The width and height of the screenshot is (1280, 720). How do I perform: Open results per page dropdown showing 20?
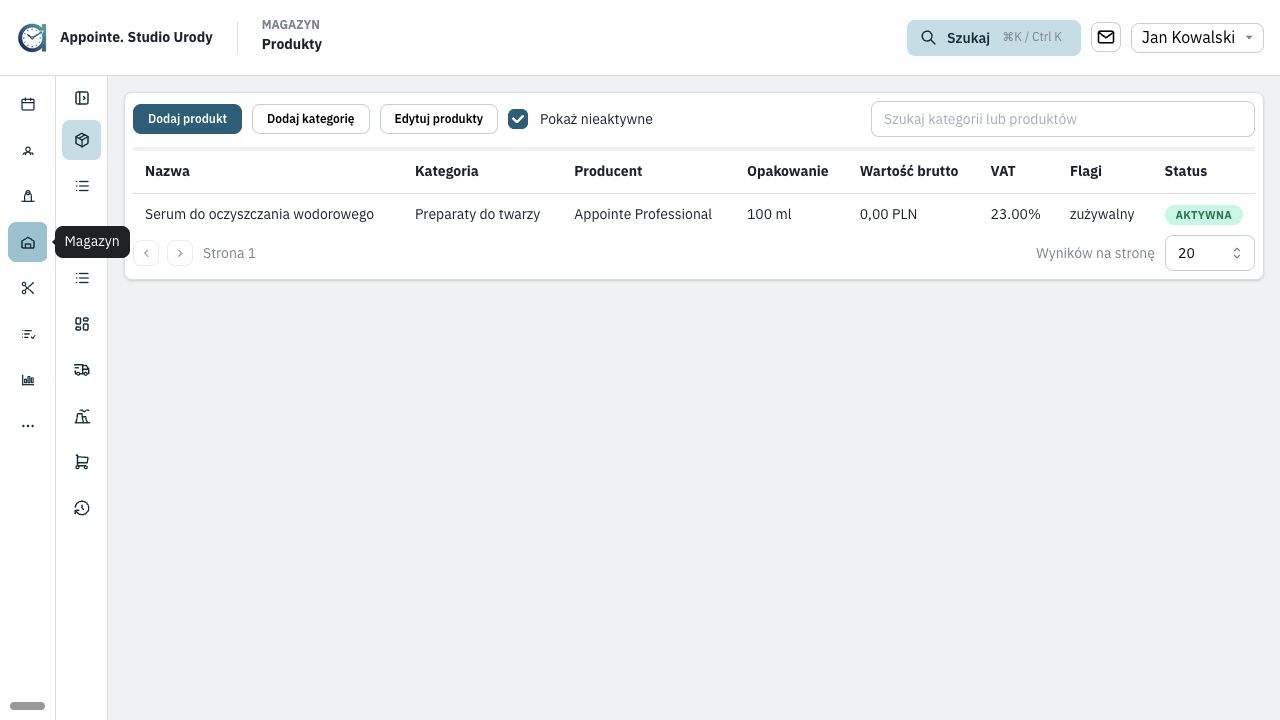pyautogui.click(x=1210, y=253)
